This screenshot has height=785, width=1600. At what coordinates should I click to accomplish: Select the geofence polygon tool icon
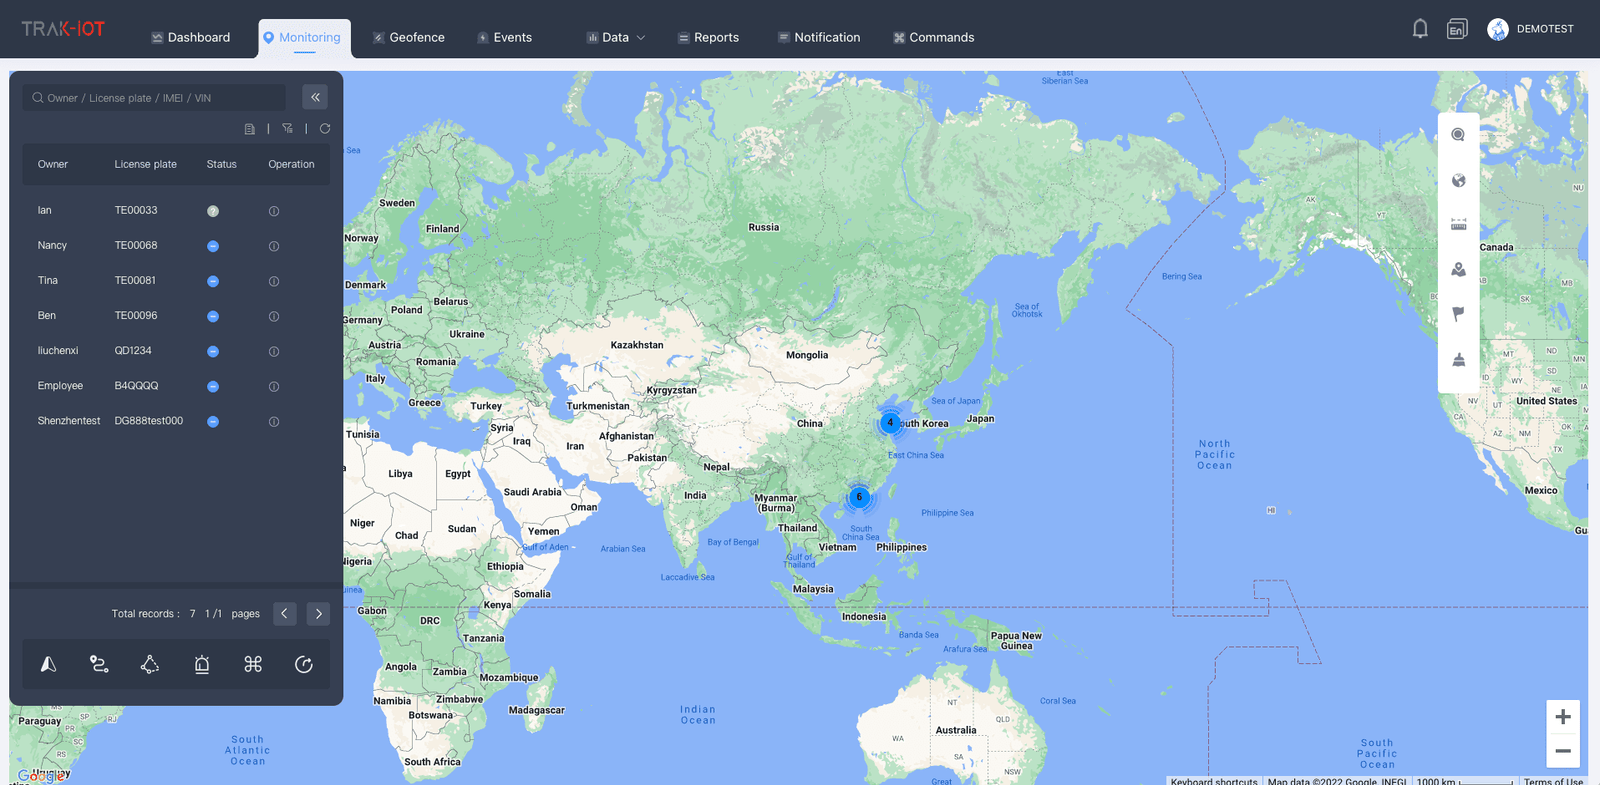(x=150, y=664)
